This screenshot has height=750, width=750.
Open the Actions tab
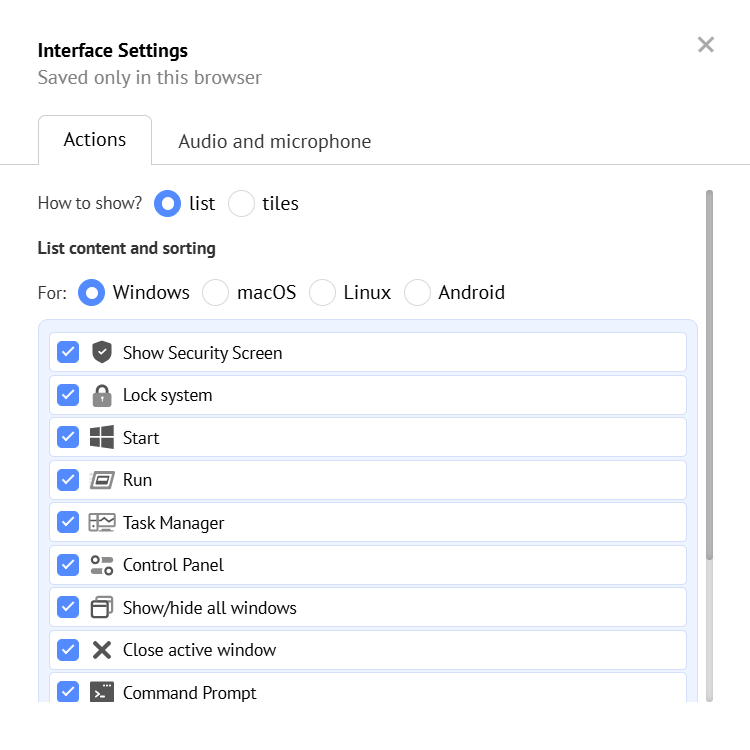tap(95, 140)
